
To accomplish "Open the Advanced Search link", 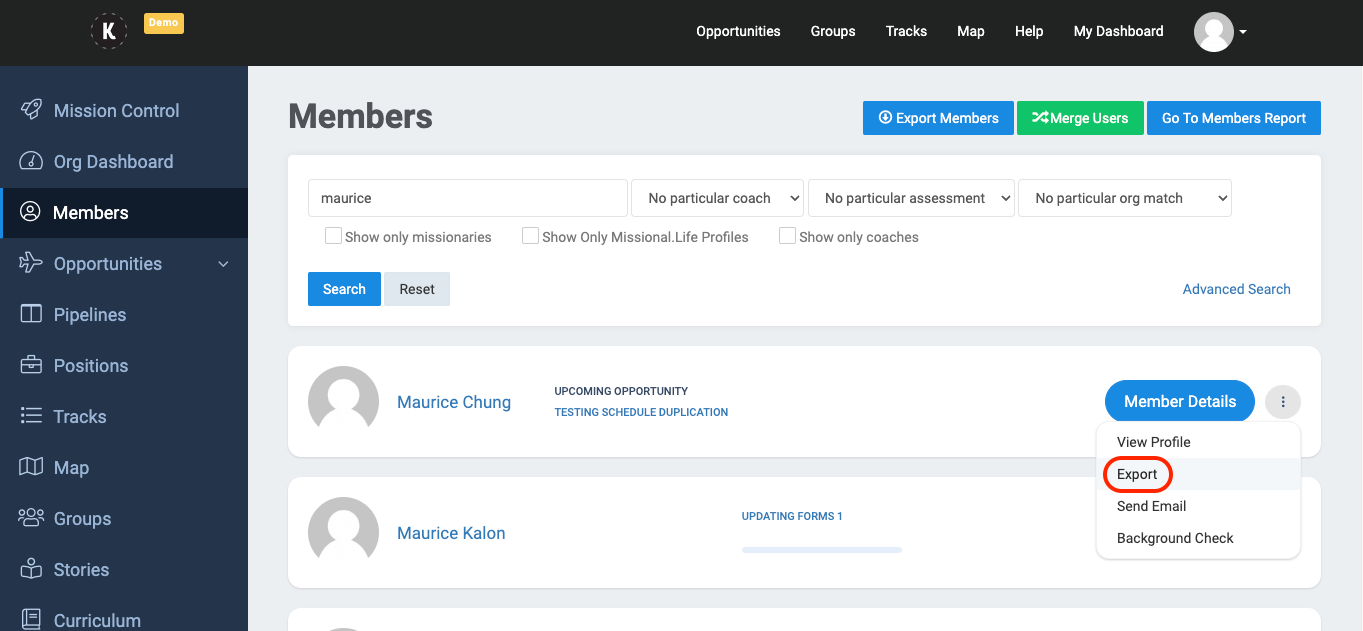I will click(1236, 289).
